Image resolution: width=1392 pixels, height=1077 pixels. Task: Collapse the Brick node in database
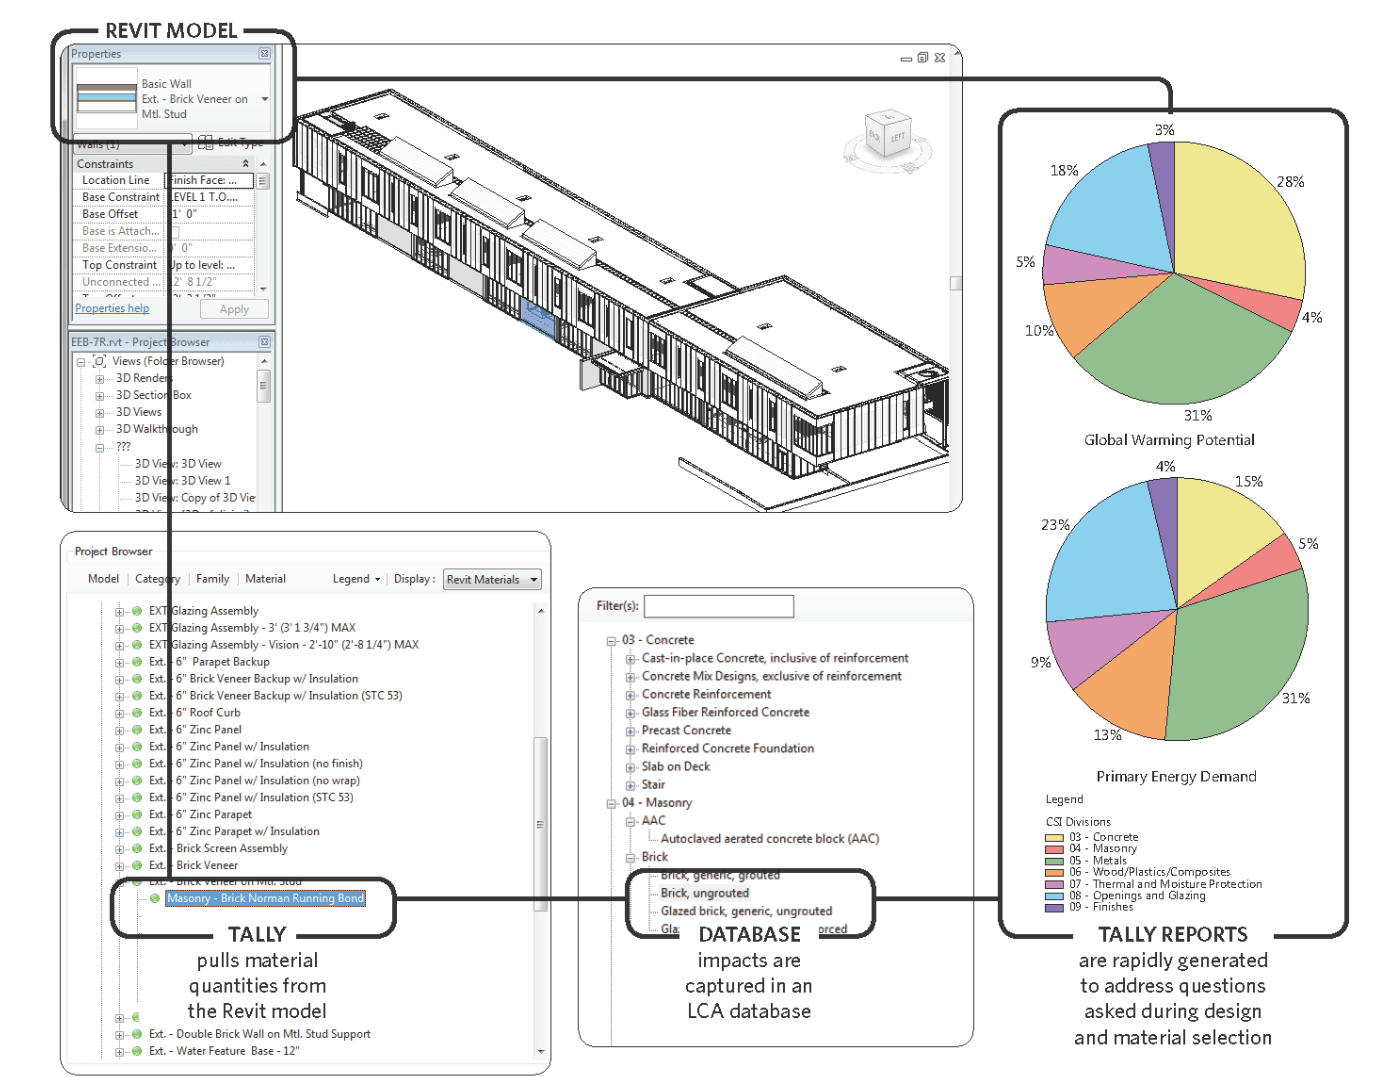[x=631, y=858]
